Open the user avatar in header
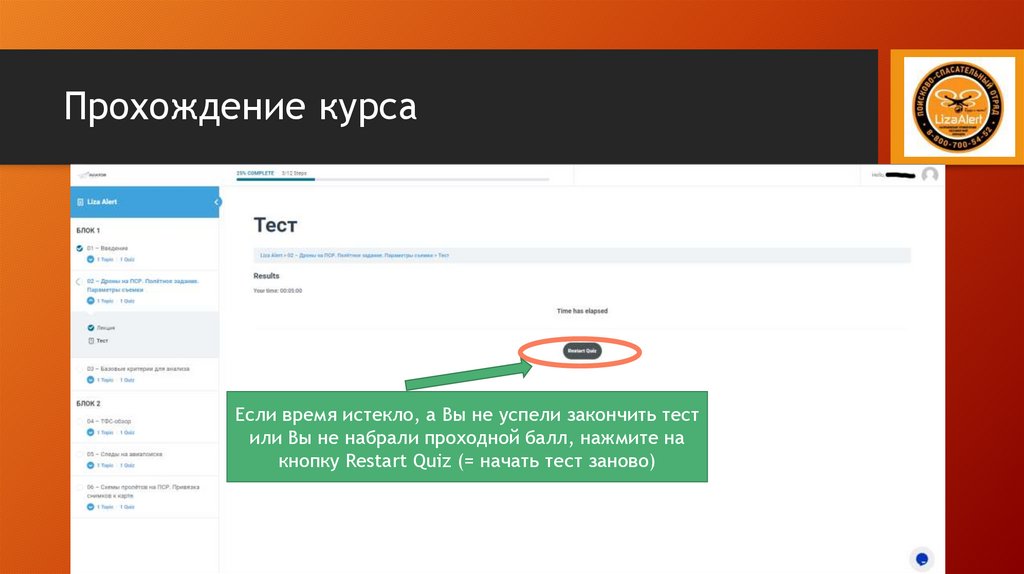Screen dimensions: 1024x574 pyautogui.click(x=930, y=175)
